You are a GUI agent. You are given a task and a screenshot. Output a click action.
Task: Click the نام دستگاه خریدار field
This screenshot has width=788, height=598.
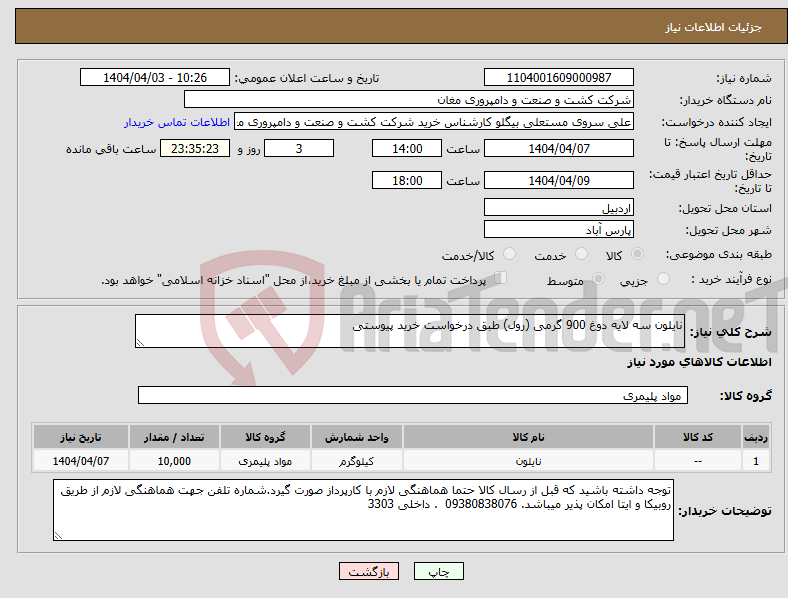(409, 99)
